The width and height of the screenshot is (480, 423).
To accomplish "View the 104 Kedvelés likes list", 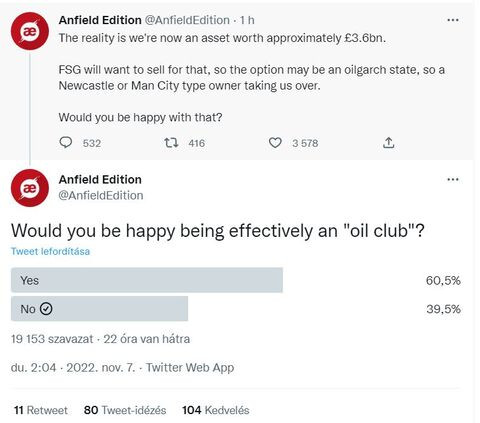I will (216, 410).
